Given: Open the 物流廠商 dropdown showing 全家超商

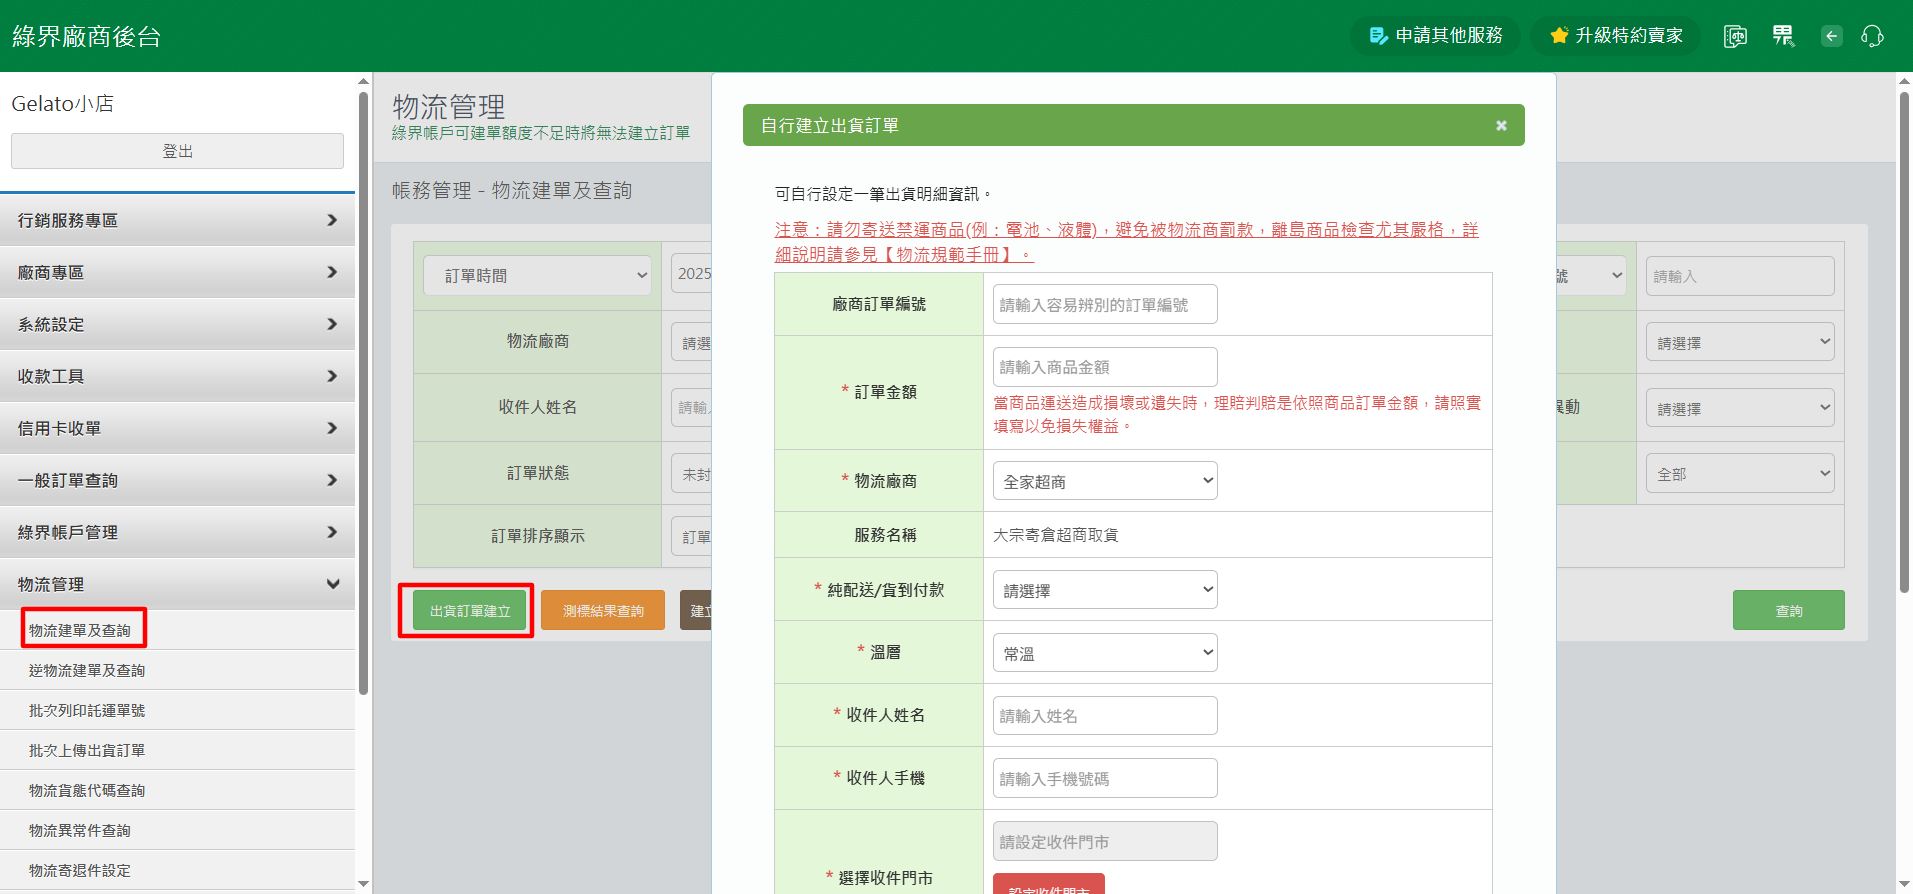Looking at the screenshot, I should tap(1105, 481).
